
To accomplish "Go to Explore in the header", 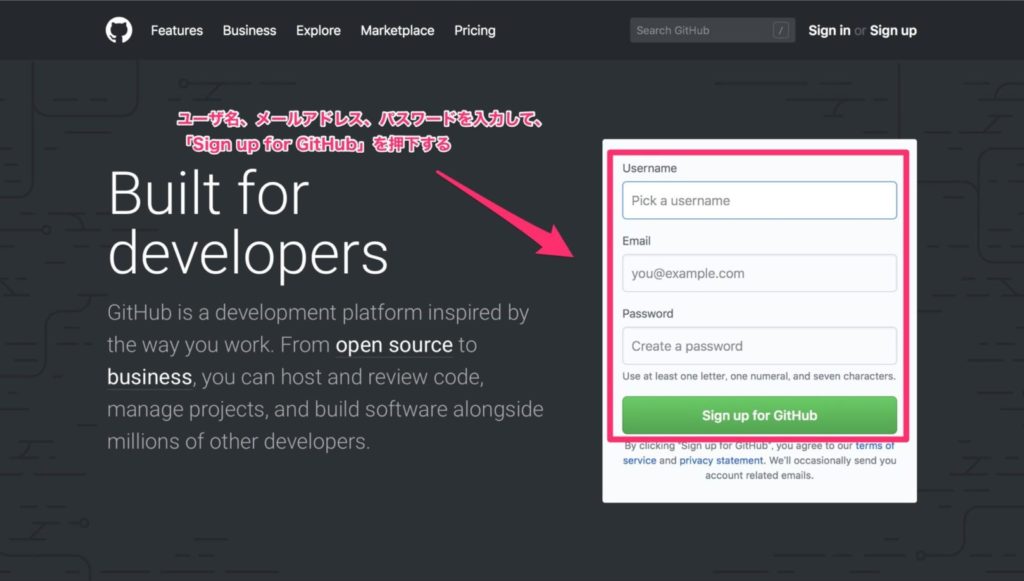I will tap(318, 31).
